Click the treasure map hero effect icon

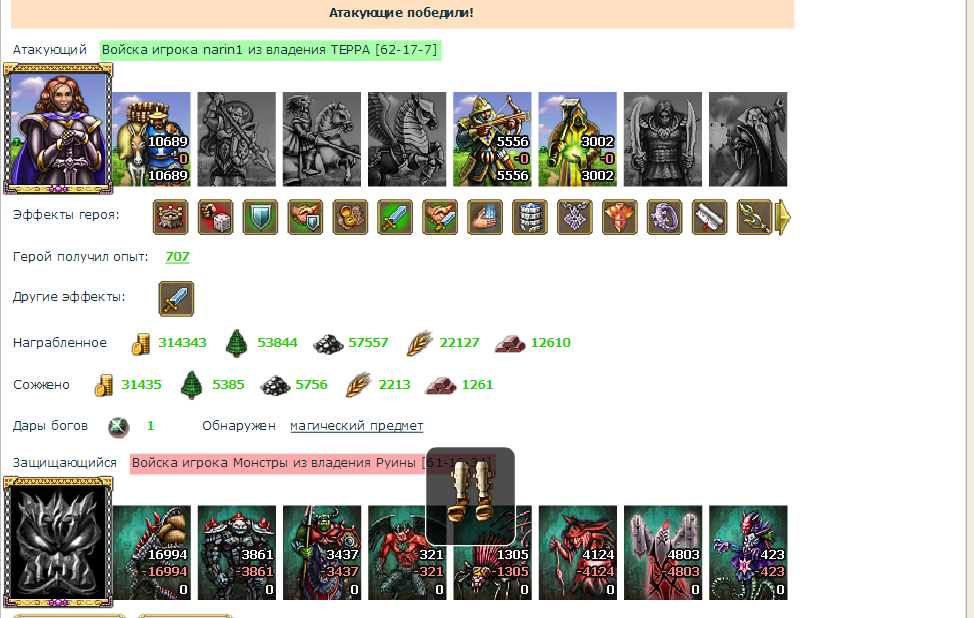[x=350, y=217]
